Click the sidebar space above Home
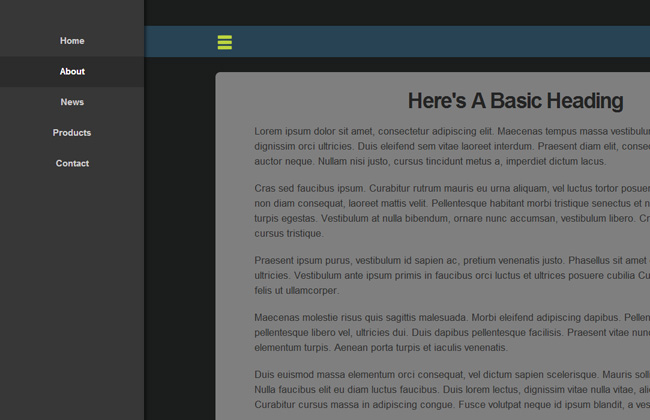This screenshot has width=650, height=420. [72, 12]
